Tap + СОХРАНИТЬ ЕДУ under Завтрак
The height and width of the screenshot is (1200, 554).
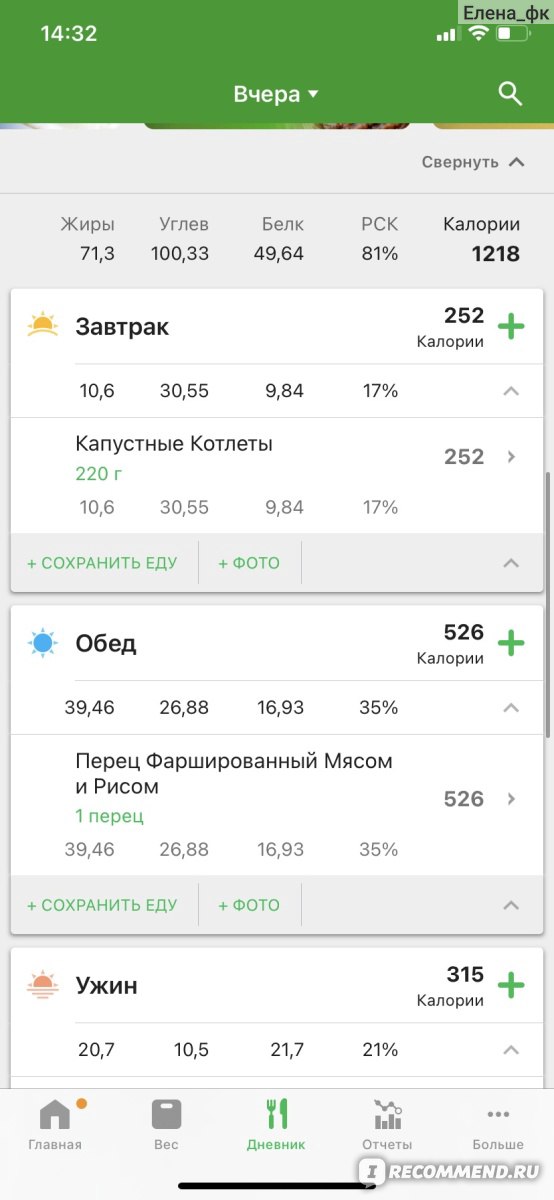point(102,563)
